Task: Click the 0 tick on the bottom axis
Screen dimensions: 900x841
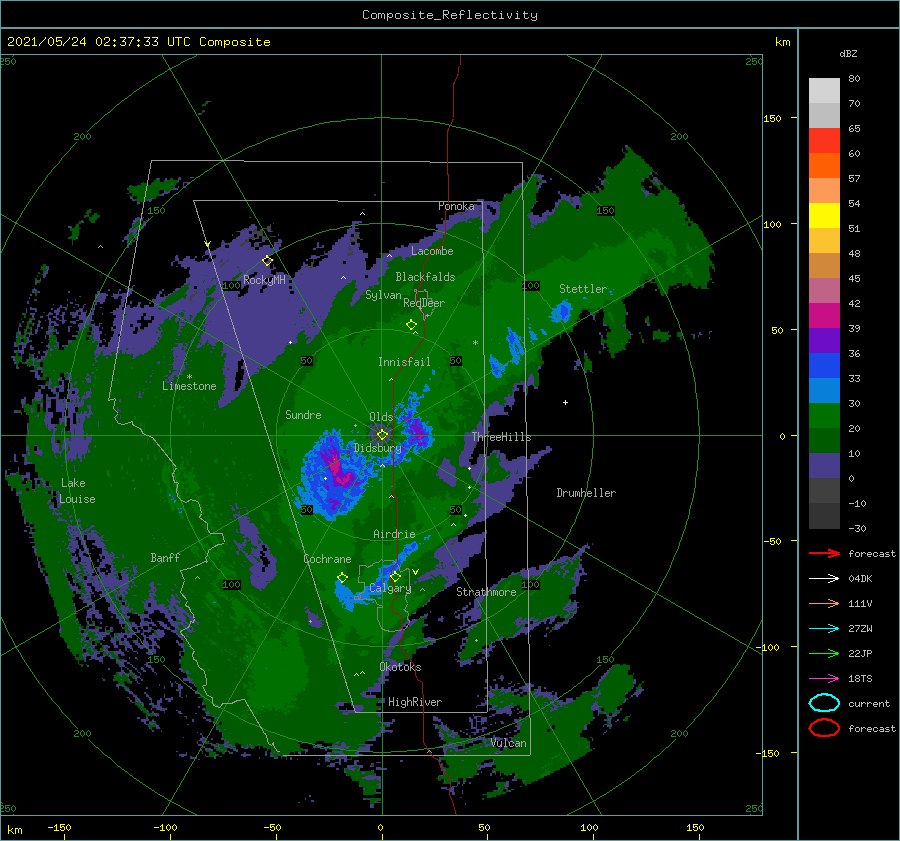Action: [x=380, y=827]
